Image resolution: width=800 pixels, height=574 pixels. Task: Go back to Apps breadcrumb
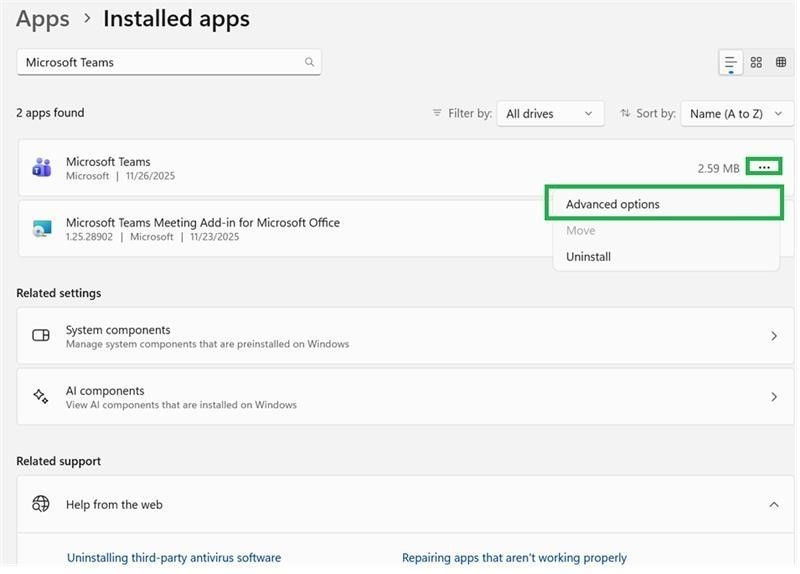pyautogui.click(x=43, y=19)
